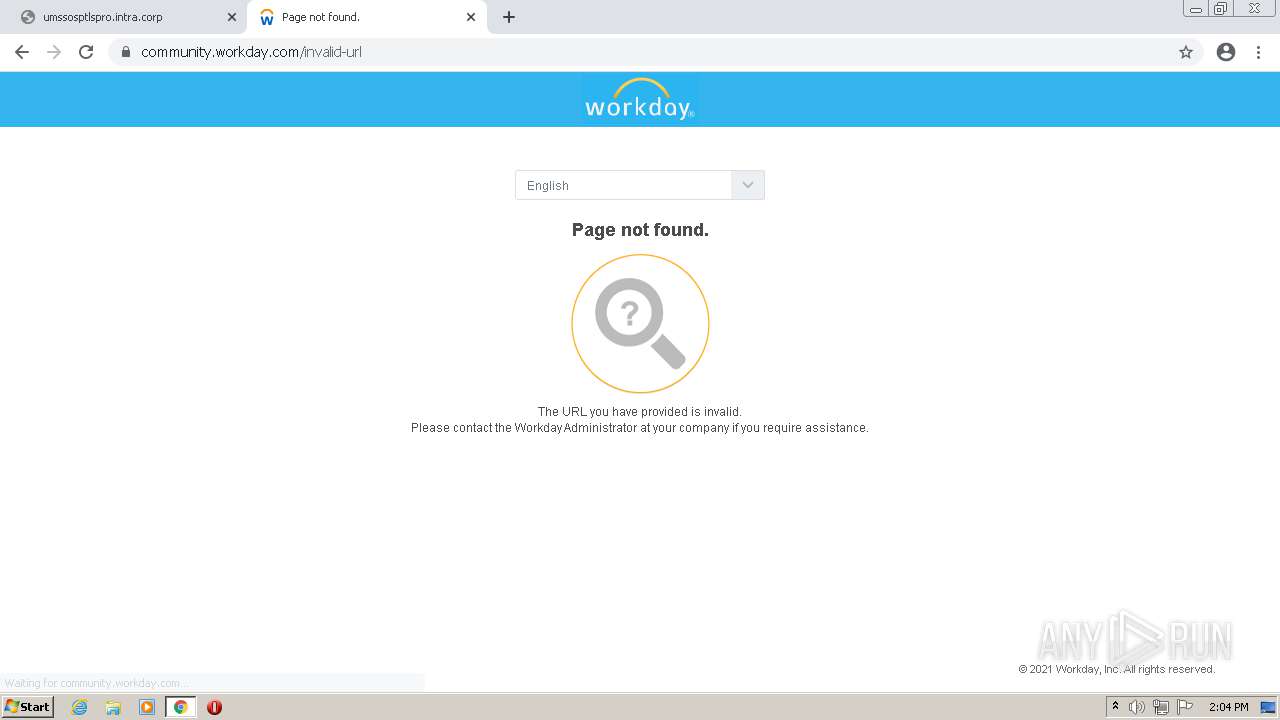Open the Action Center flag icon
The height and width of the screenshot is (720, 1280).
click(x=1185, y=707)
